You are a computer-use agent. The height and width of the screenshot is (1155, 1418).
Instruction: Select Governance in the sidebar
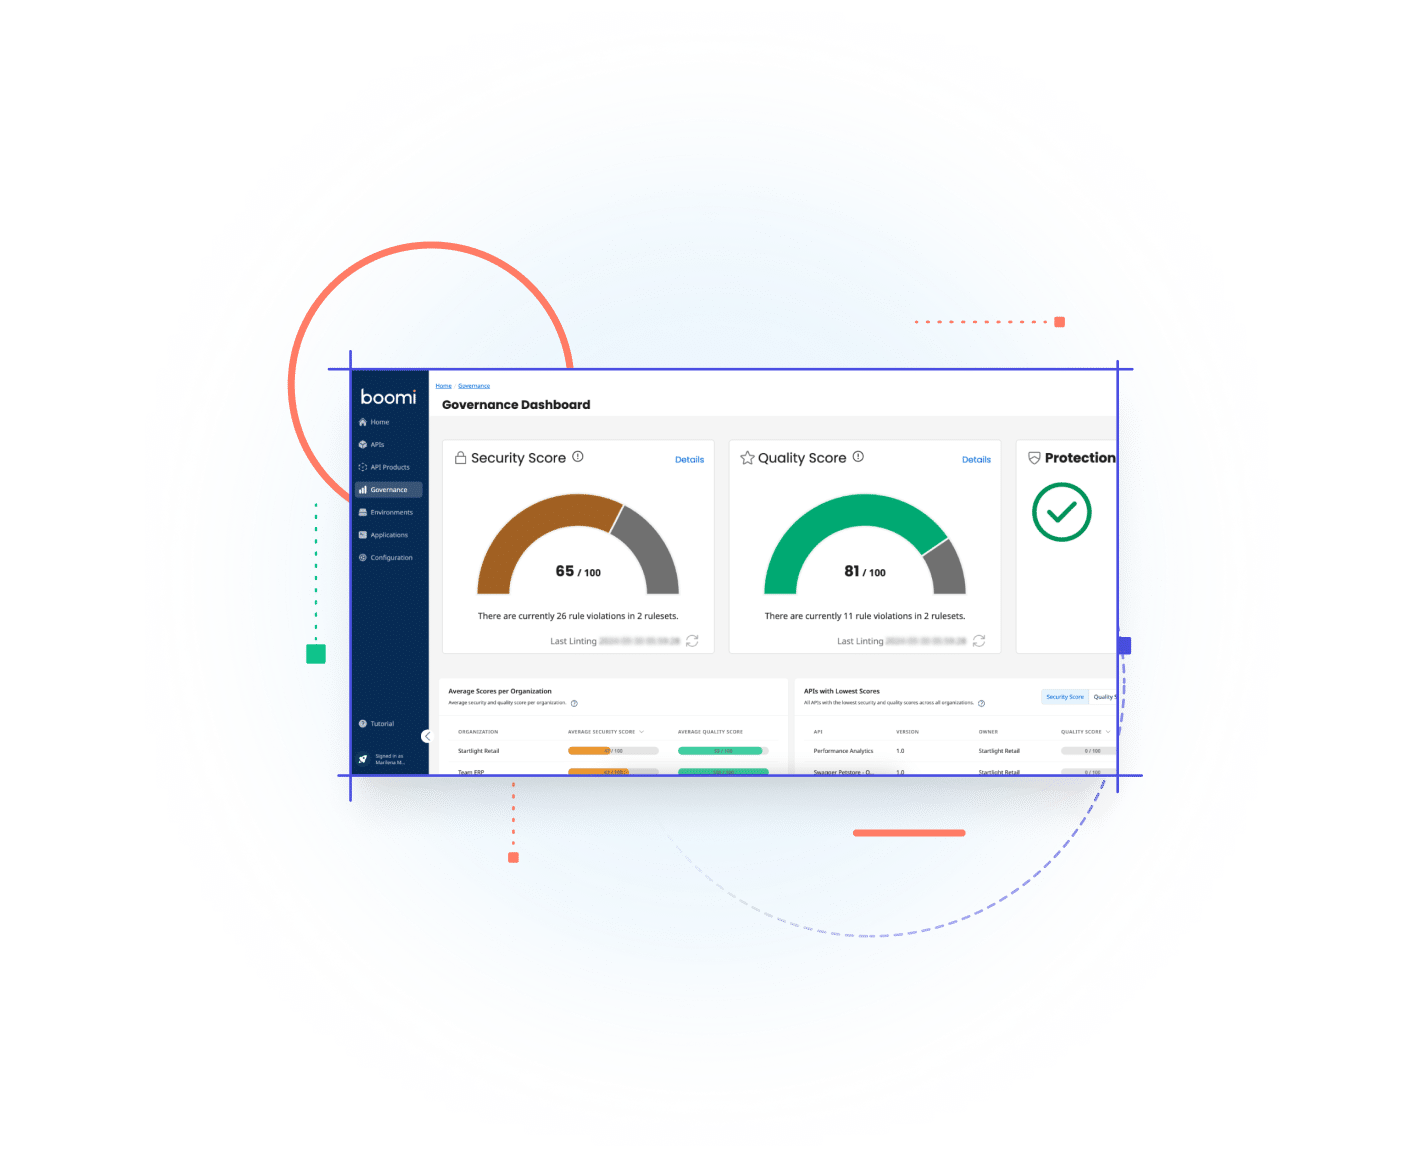(x=389, y=490)
